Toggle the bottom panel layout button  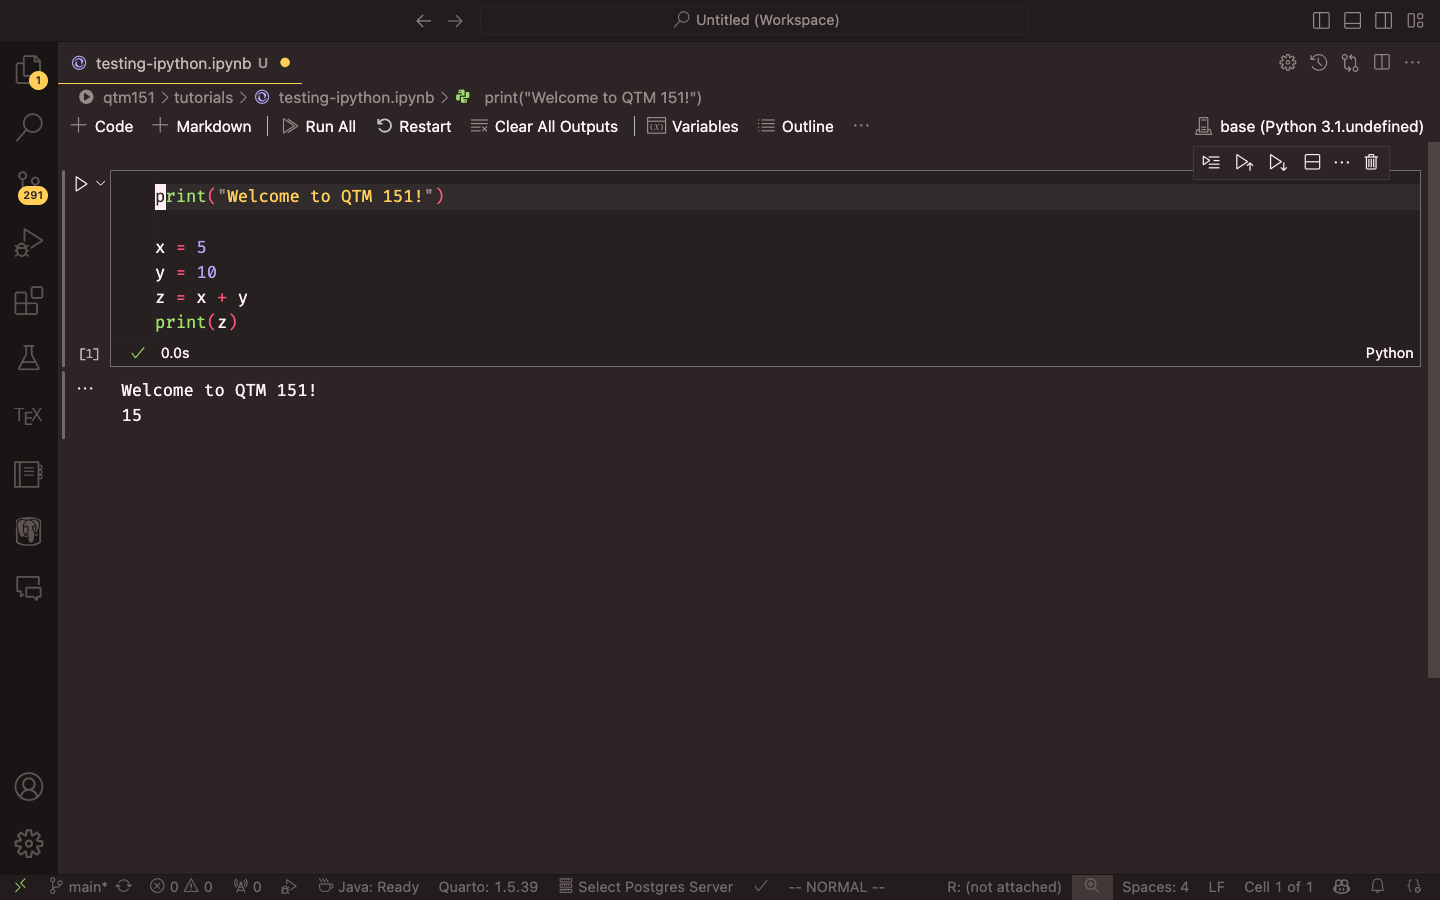point(1352,20)
